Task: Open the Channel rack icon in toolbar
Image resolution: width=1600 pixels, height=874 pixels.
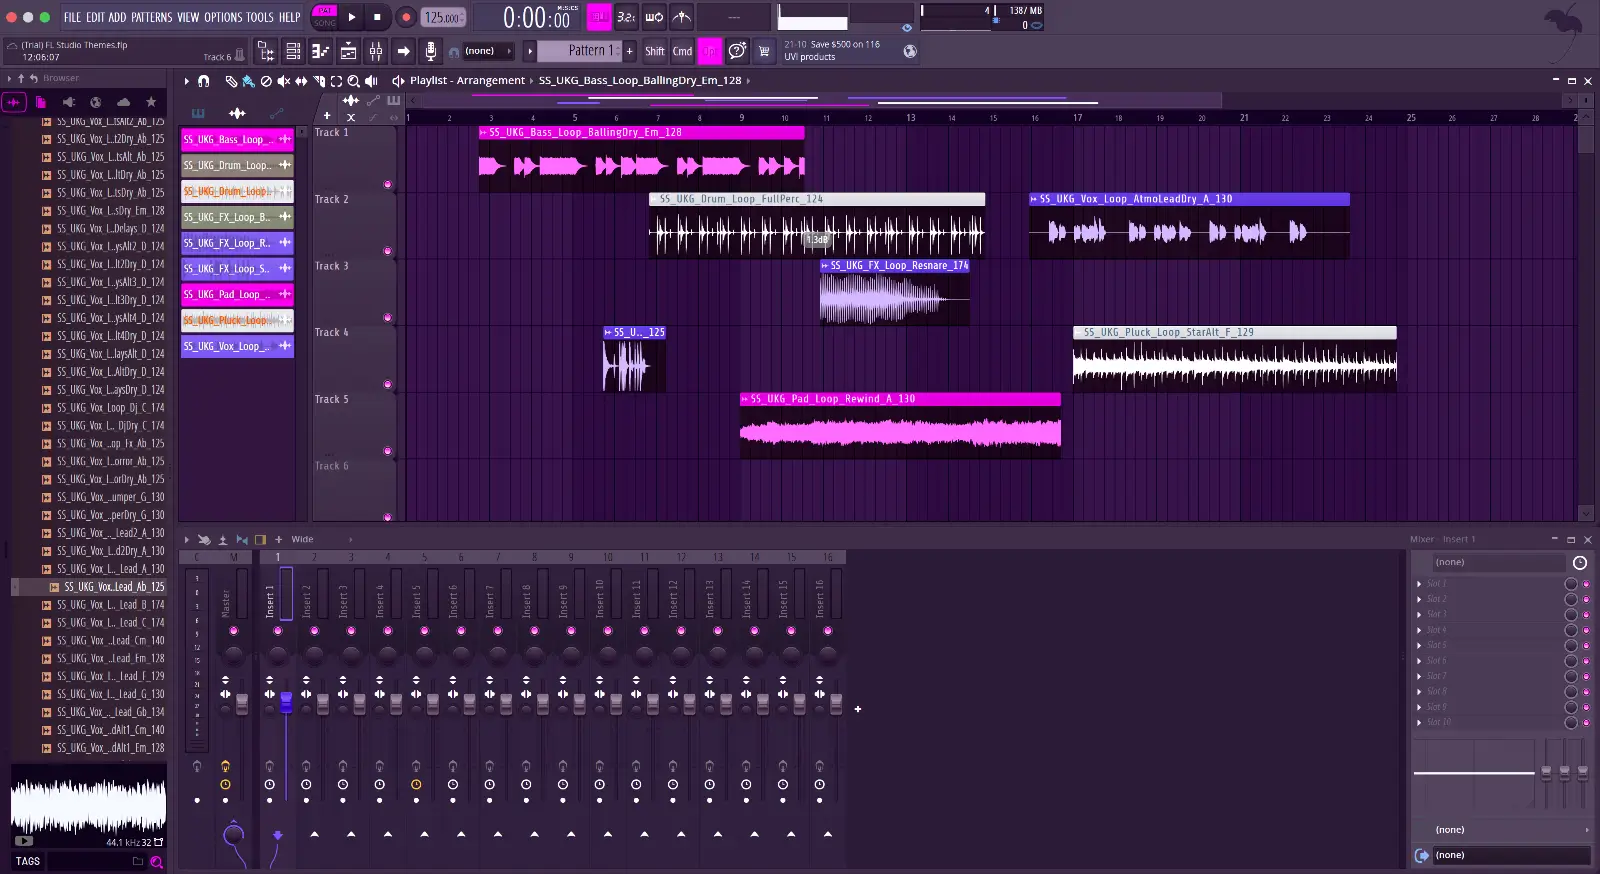Action: point(348,51)
